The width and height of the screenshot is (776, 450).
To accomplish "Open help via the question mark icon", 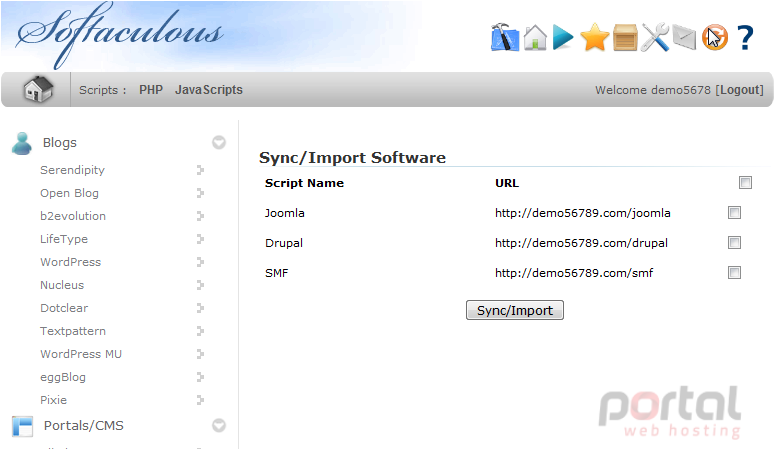I will [745, 38].
